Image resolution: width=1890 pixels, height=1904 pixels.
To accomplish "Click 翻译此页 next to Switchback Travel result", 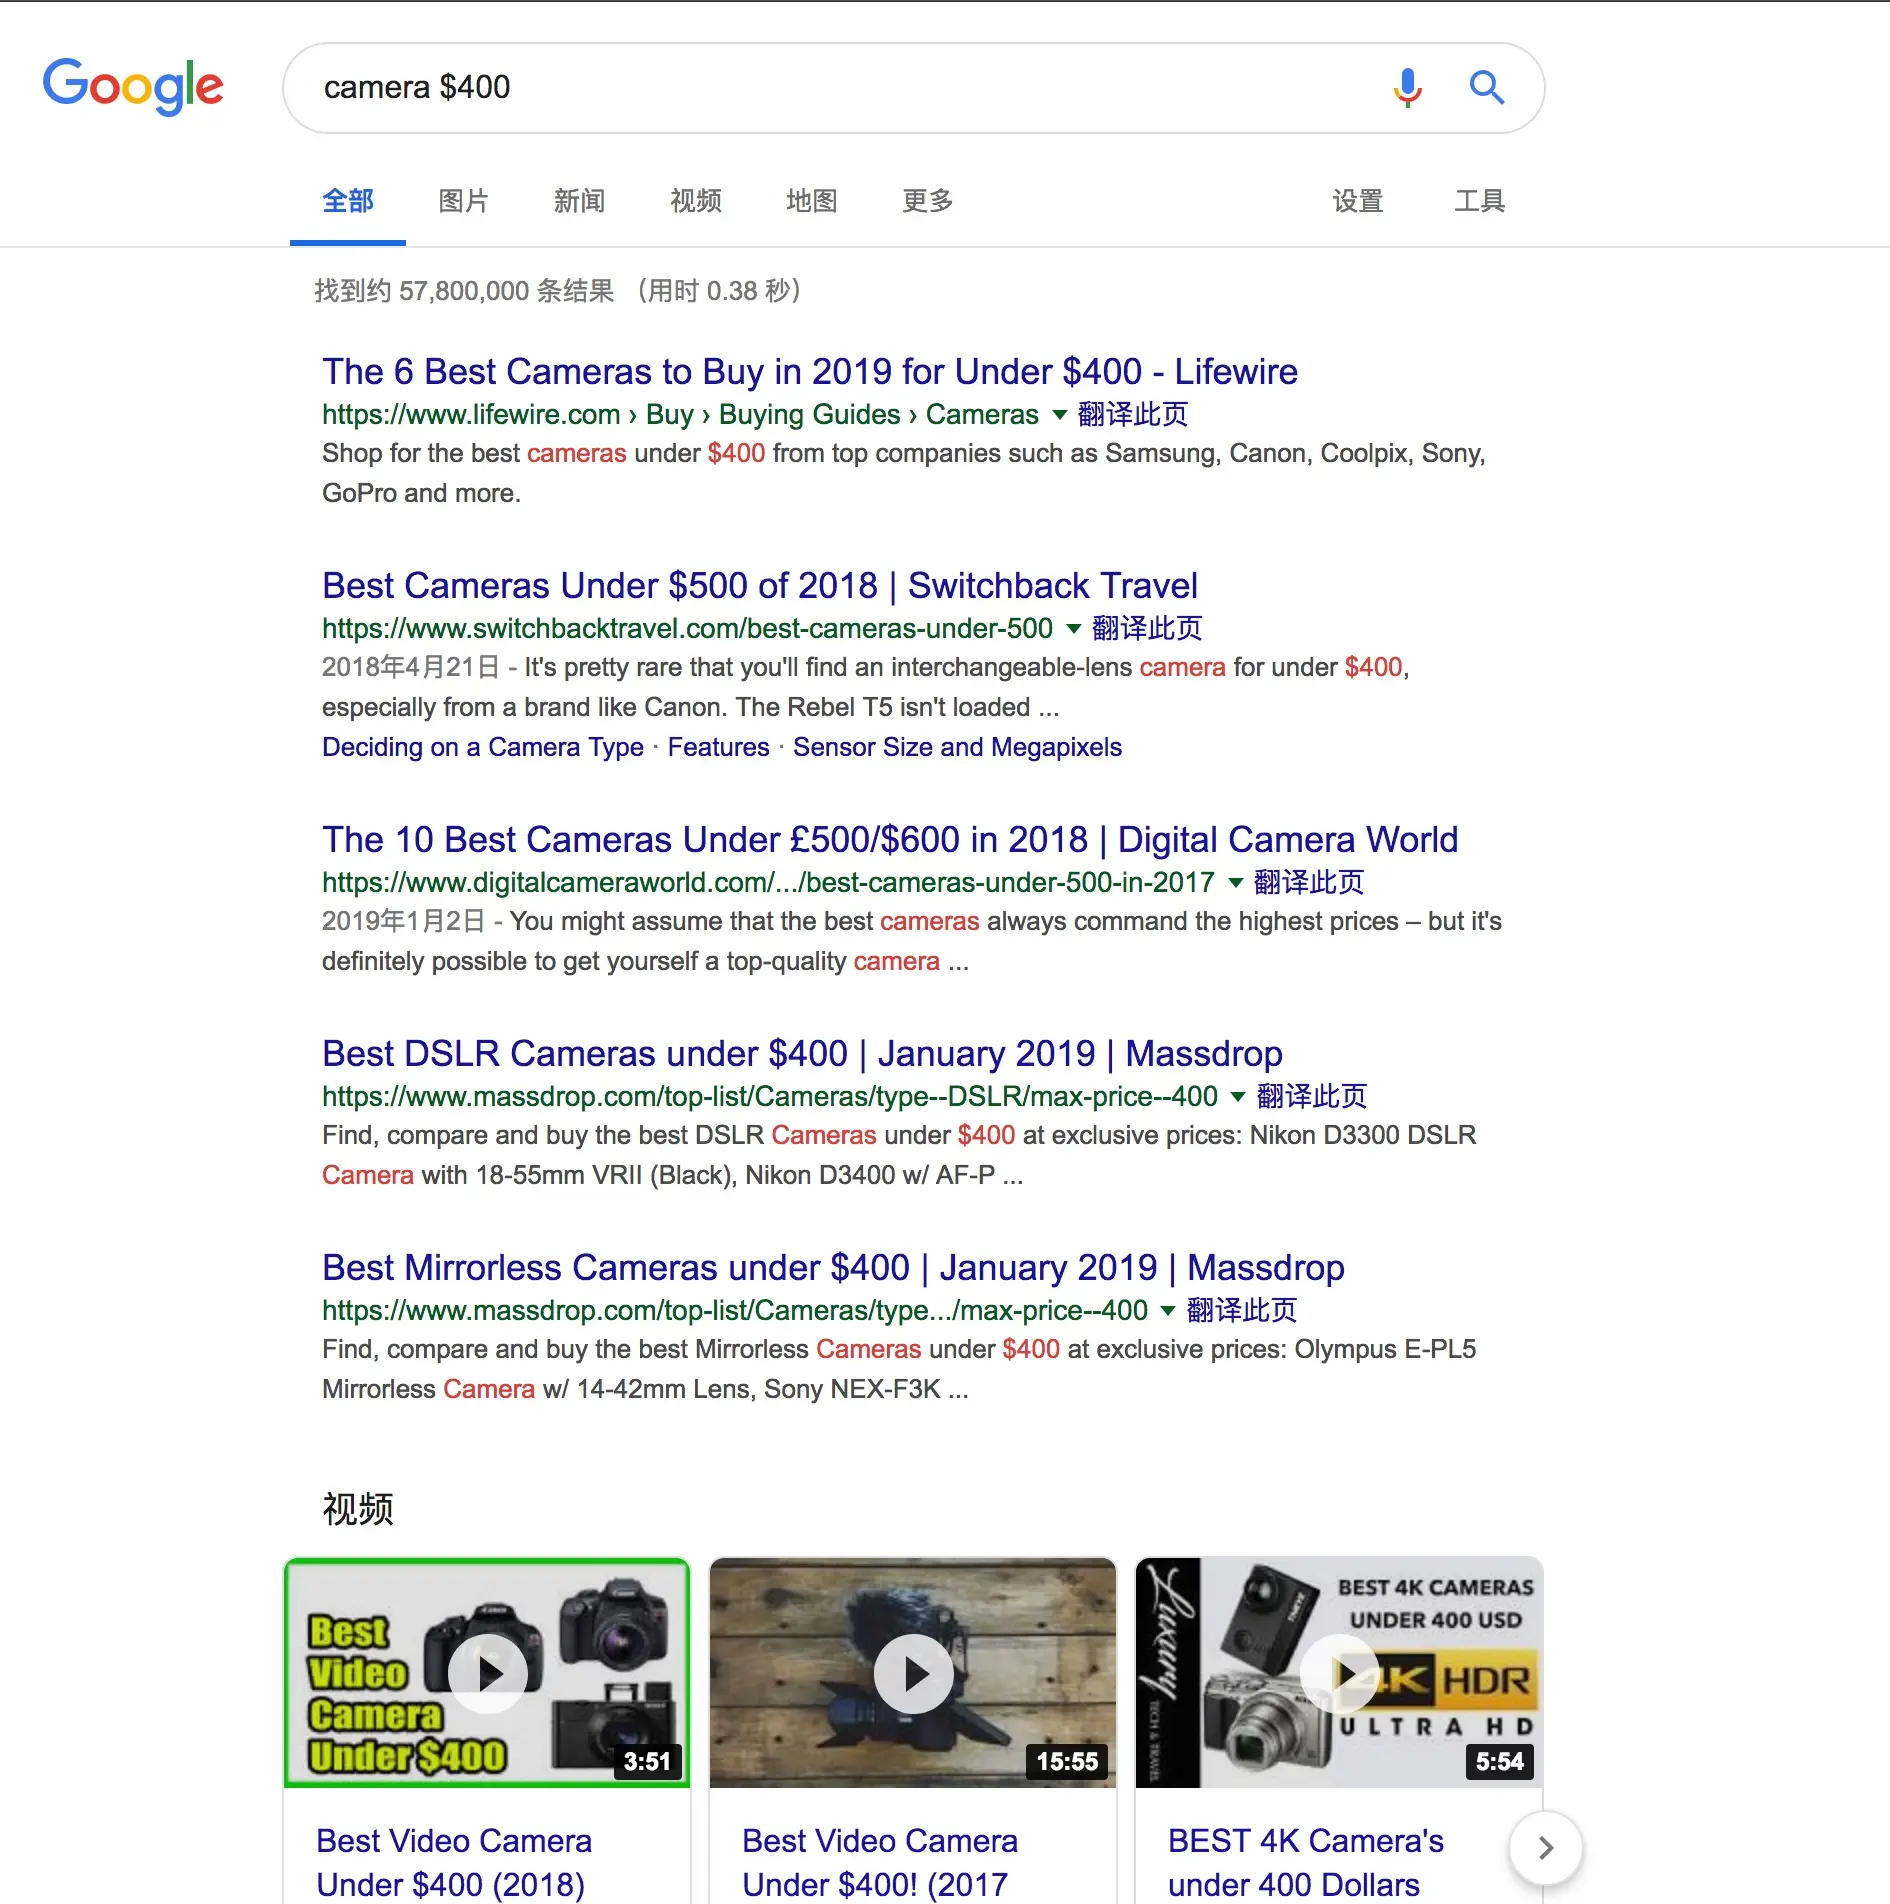I will (1147, 629).
